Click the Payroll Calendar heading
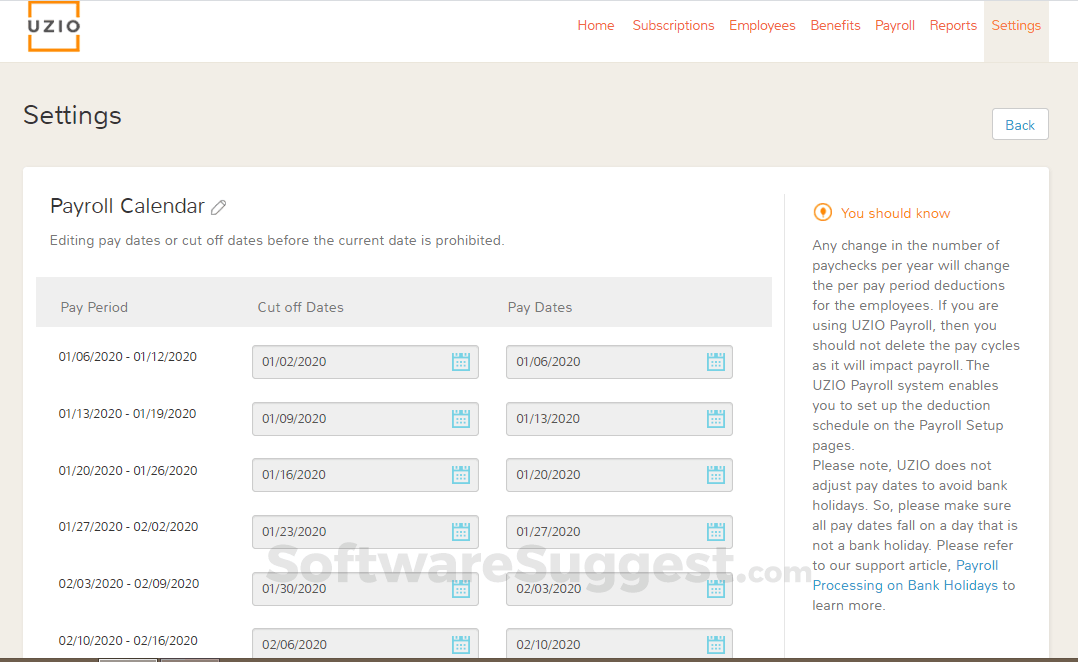 [127, 206]
